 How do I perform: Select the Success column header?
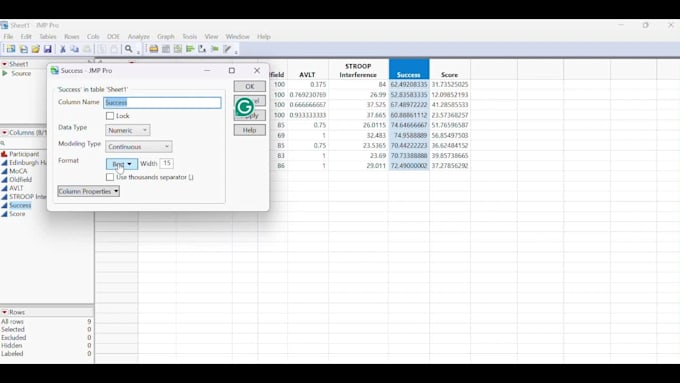(409, 70)
